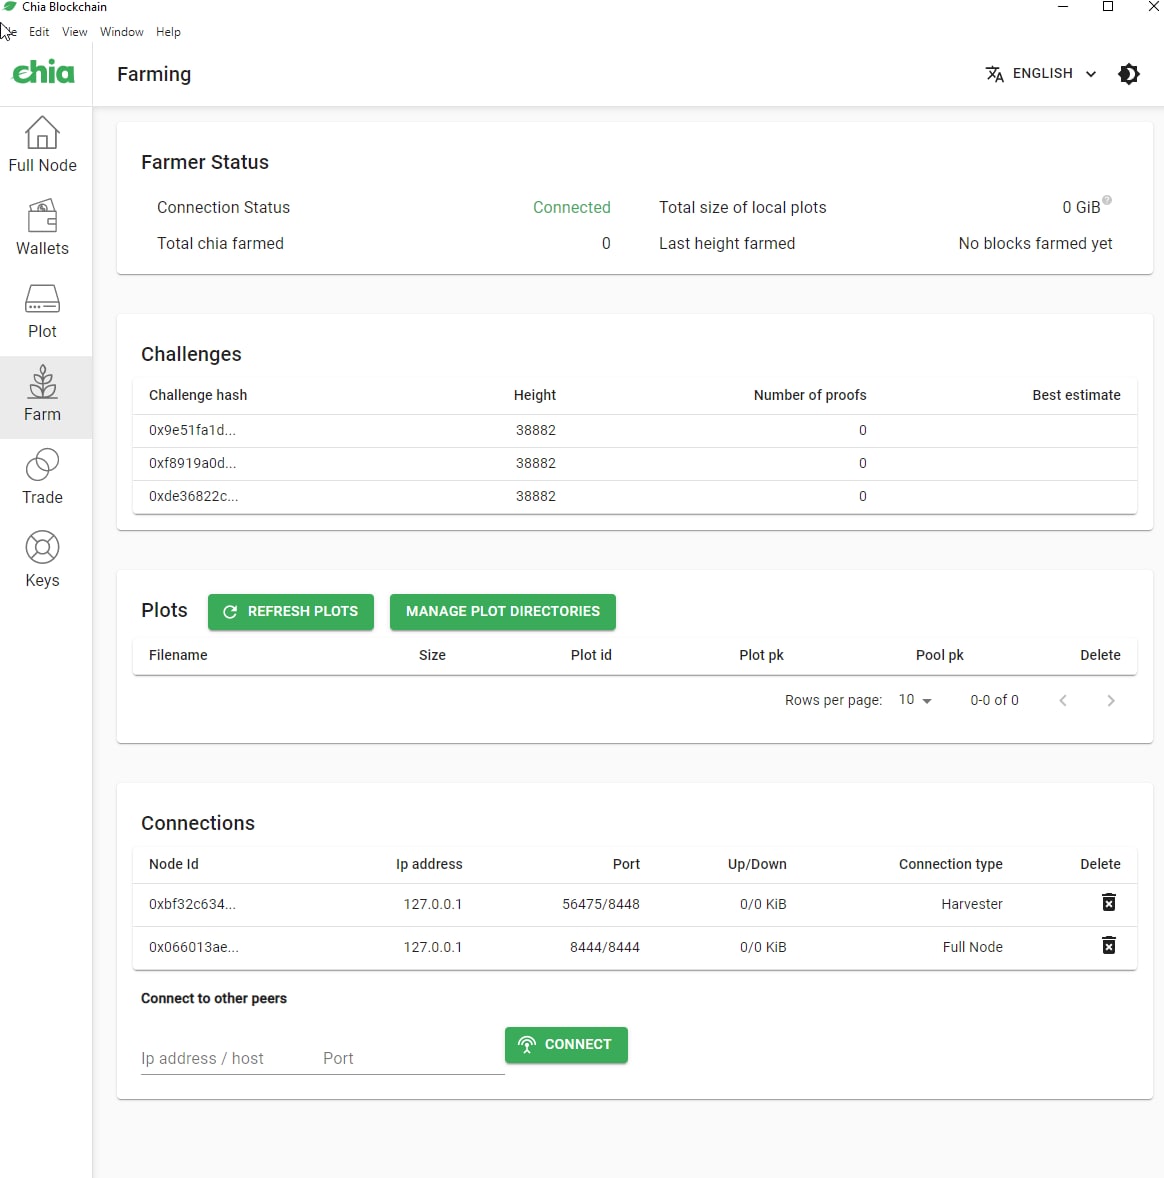This screenshot has width=1164, height=1178.
Task: Click No blocks farmed yet text
Action: click(1035, 243)
